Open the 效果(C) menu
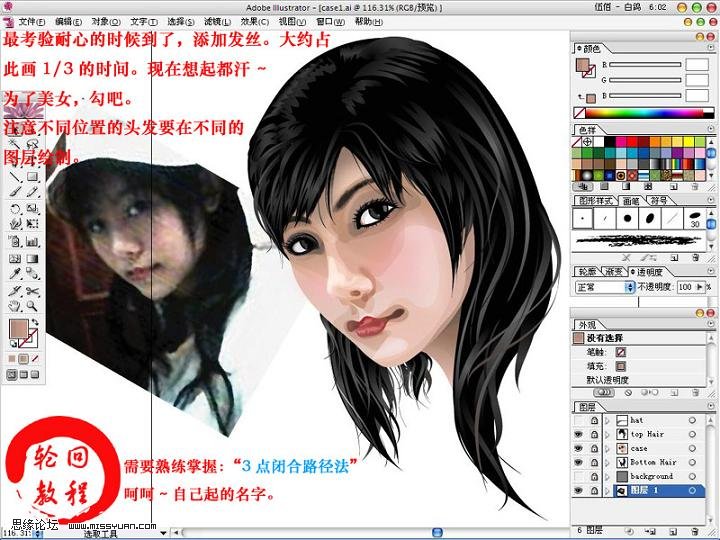720x540 pixels. click(255, 22)
